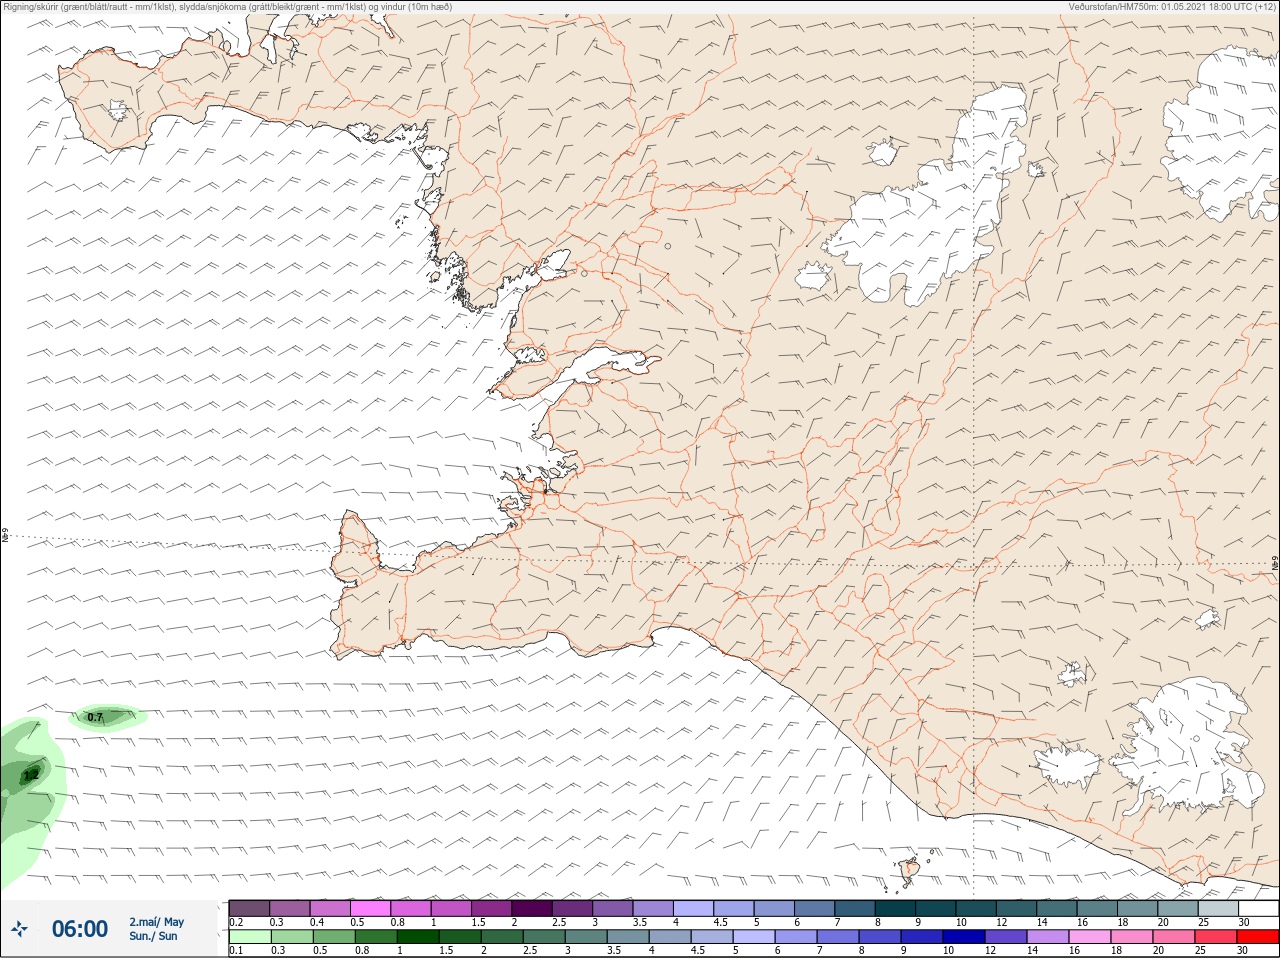Viewport: 1280px width, 958px height.
Task: Select the dark purple 2 swatch in upper legend row
Action: pyautogui.click(x=531, y=908)
